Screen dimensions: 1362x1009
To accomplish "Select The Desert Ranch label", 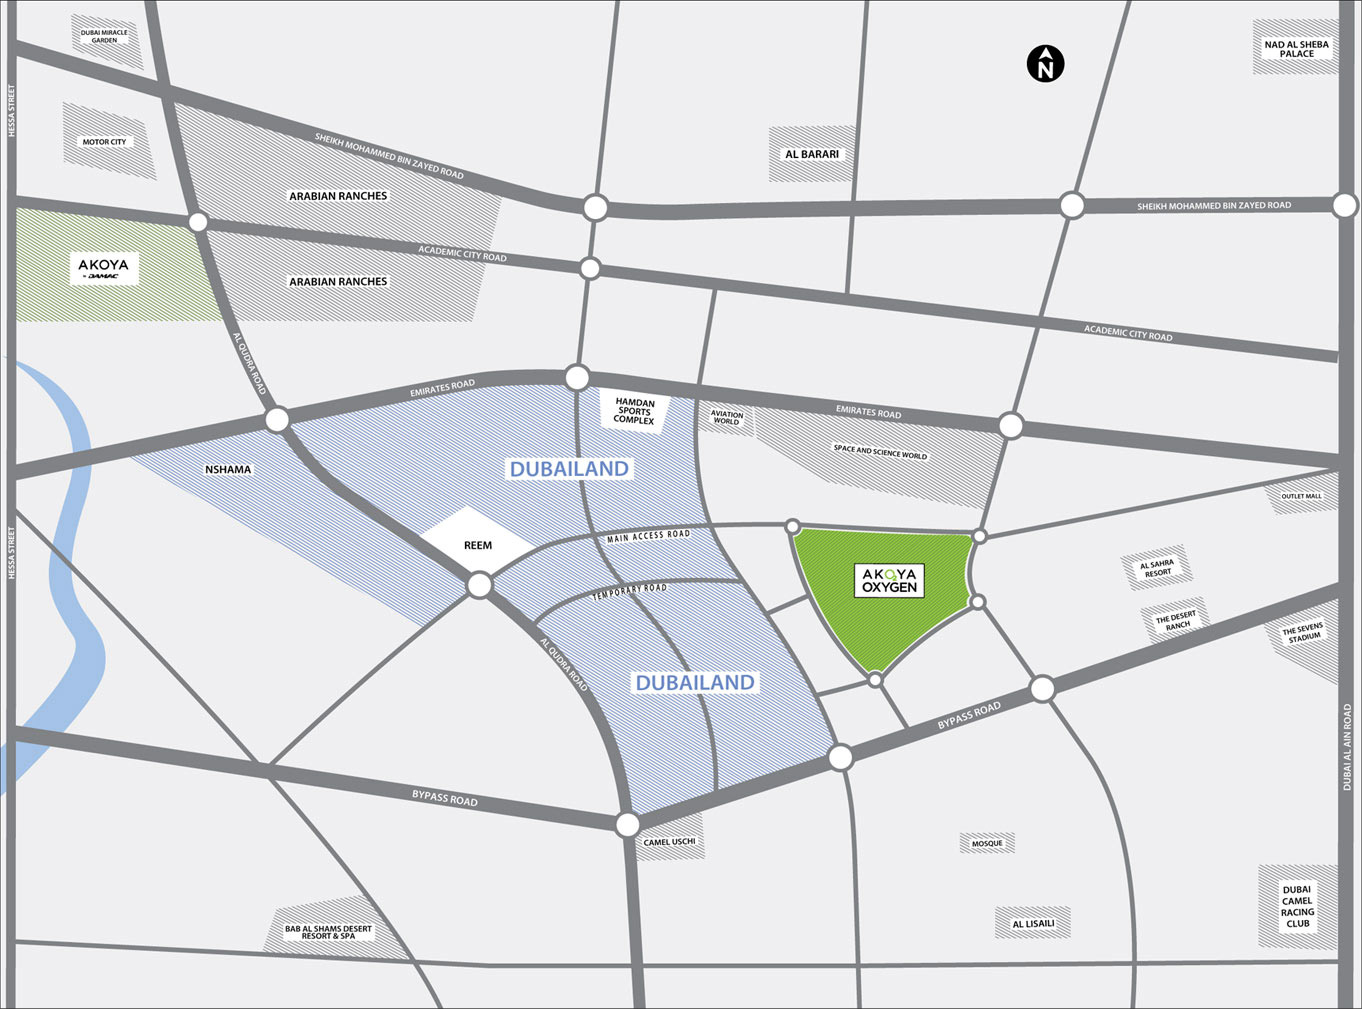I will click(1176, 620).
